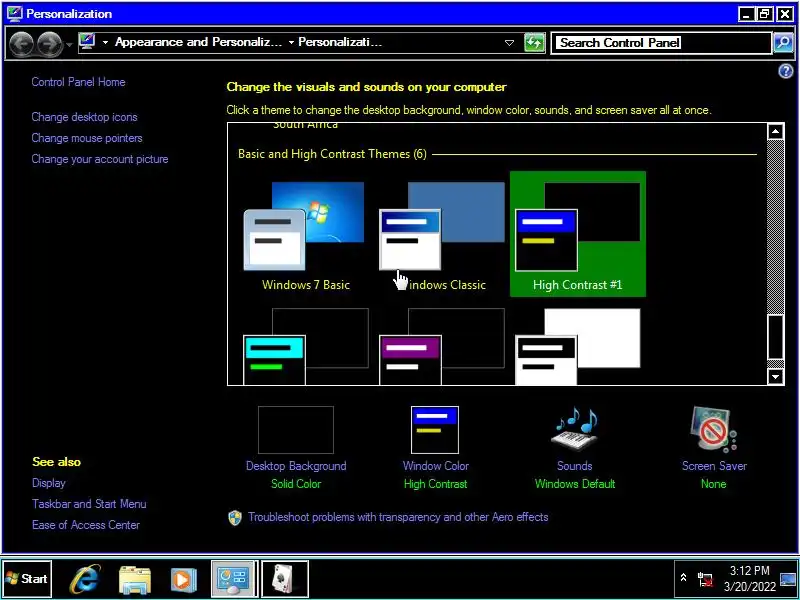
Task: Select the white high contrast theme
Action: click(x=578, y=346)
